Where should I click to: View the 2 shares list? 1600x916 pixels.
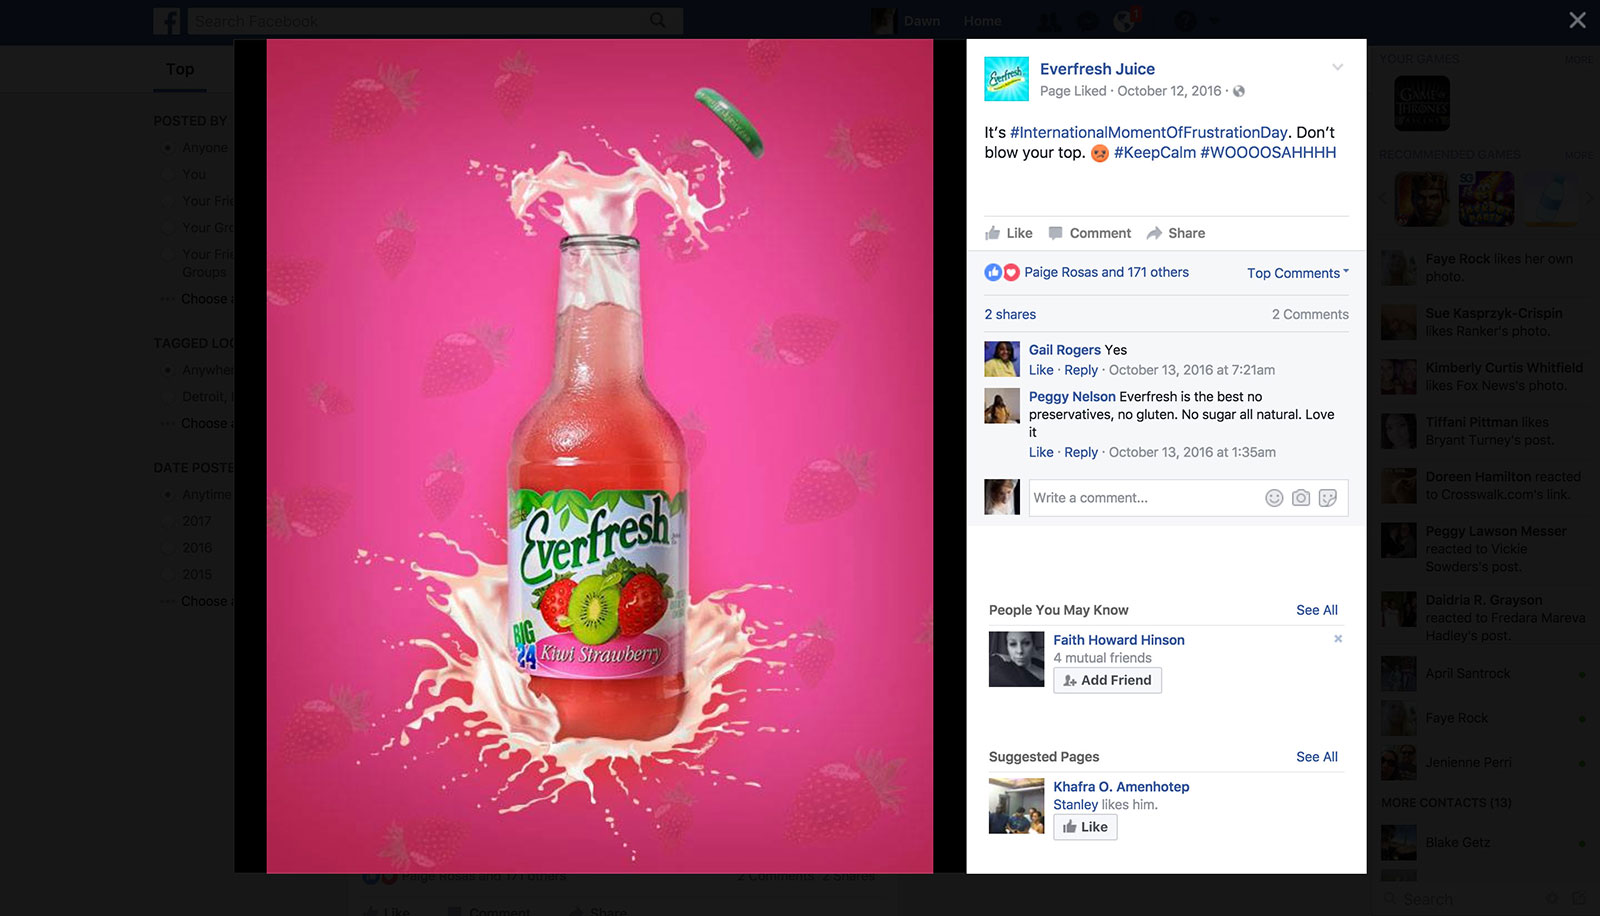(1010, 314)
